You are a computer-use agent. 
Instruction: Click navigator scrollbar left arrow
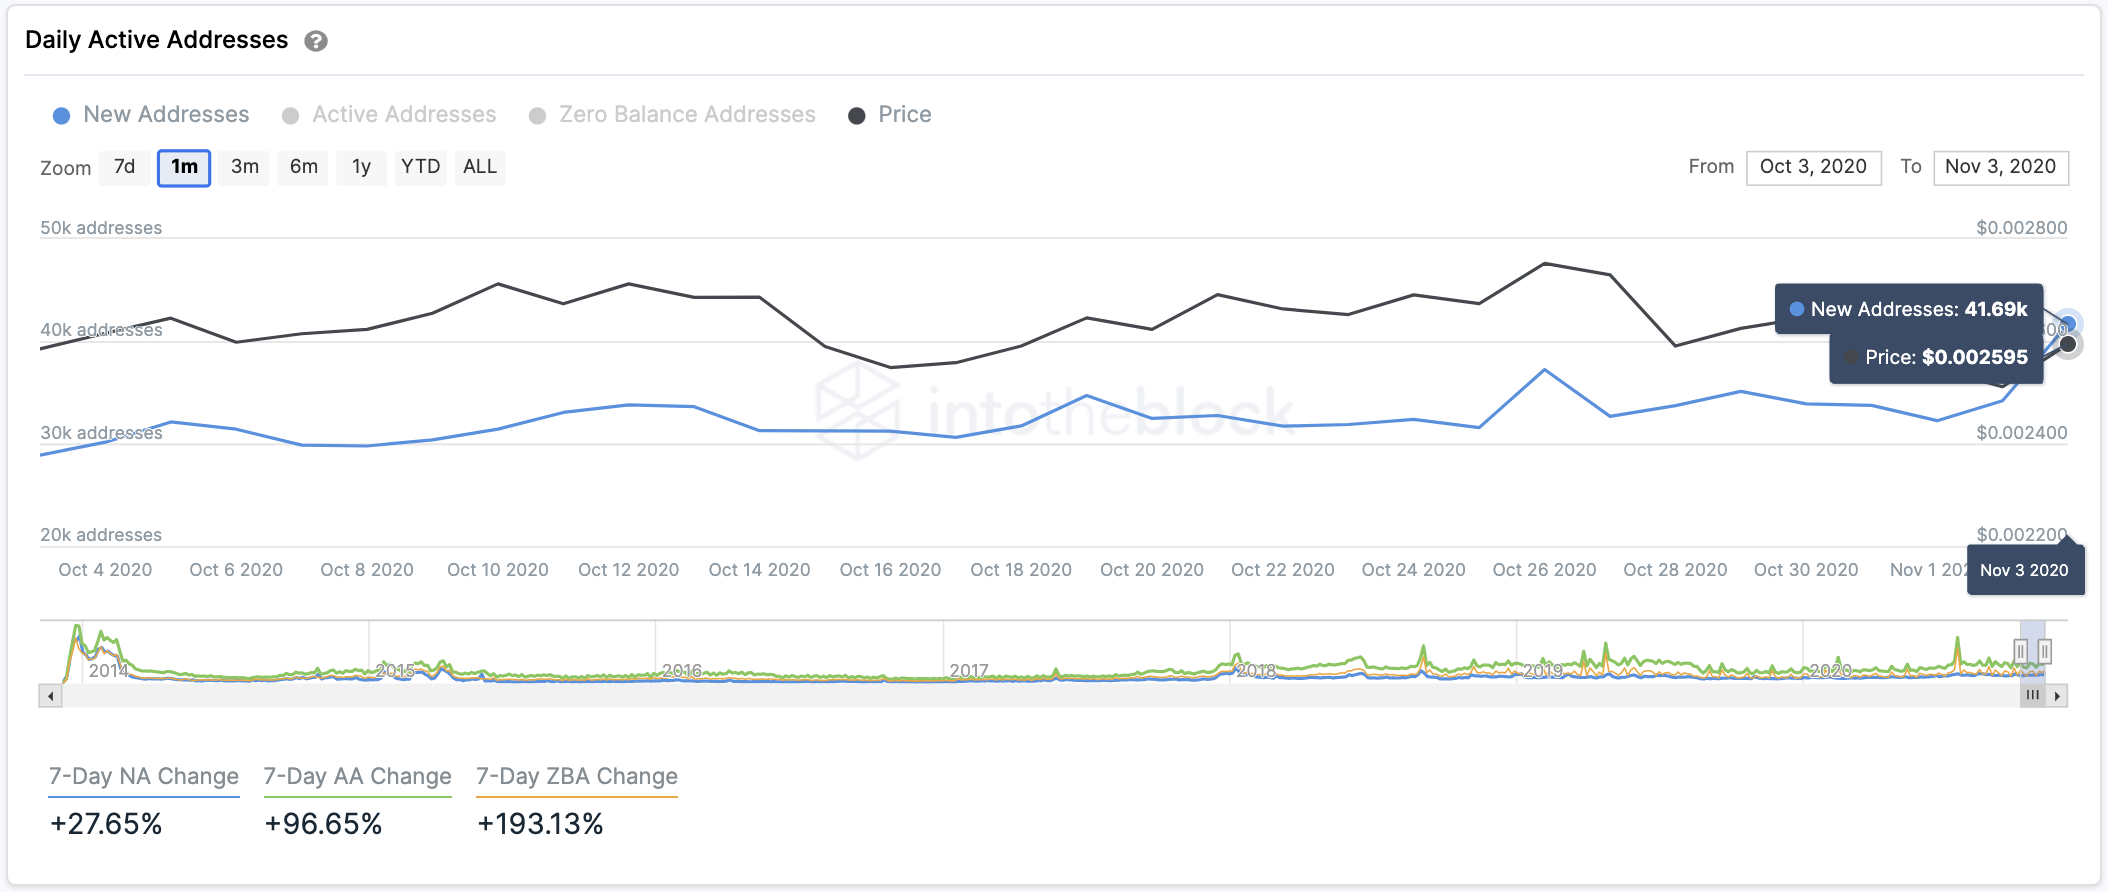[50, 696]
